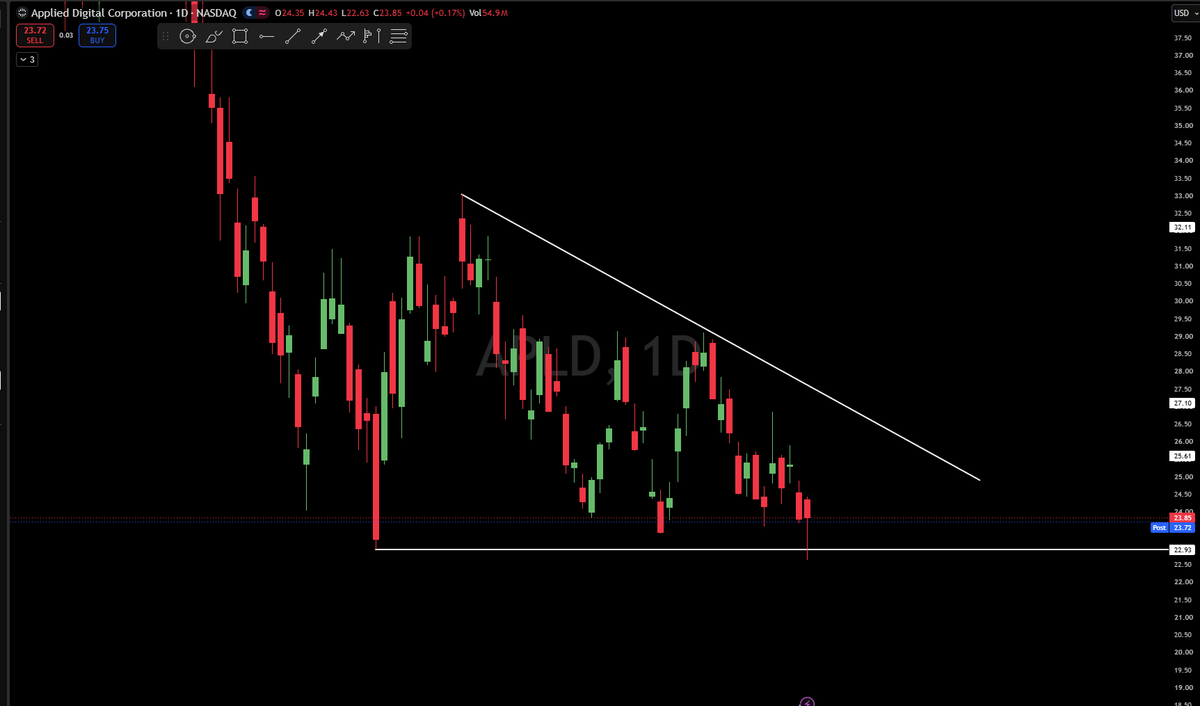1200x706 pixels.
Task: Select the Arrow/ray line tool
Action: 319,37
